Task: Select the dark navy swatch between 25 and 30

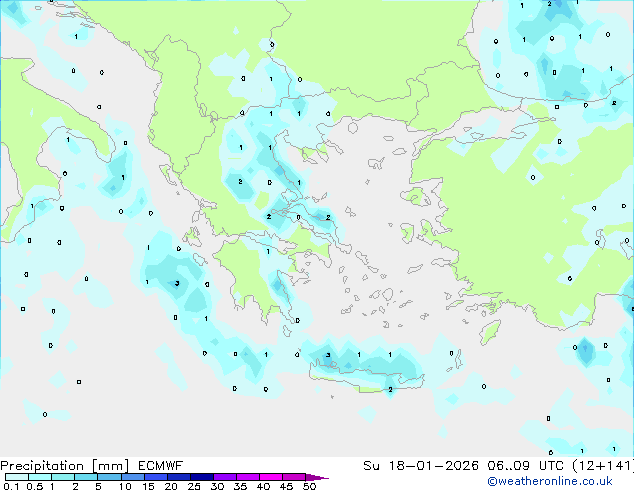Action: (x=201, y=477)
